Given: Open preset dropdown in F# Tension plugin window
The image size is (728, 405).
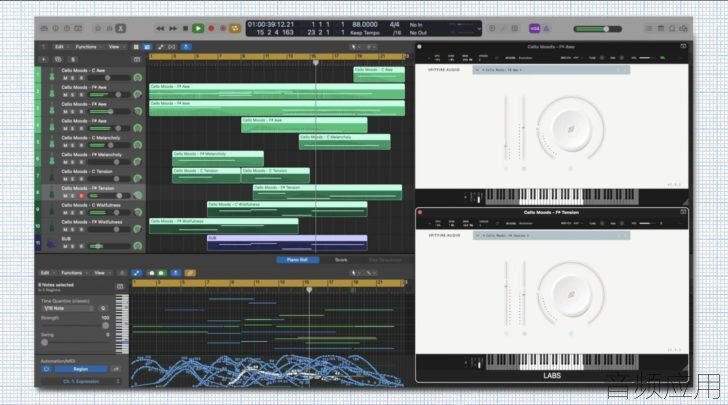Looking at the screenshot, I should [x=551, y=235].
